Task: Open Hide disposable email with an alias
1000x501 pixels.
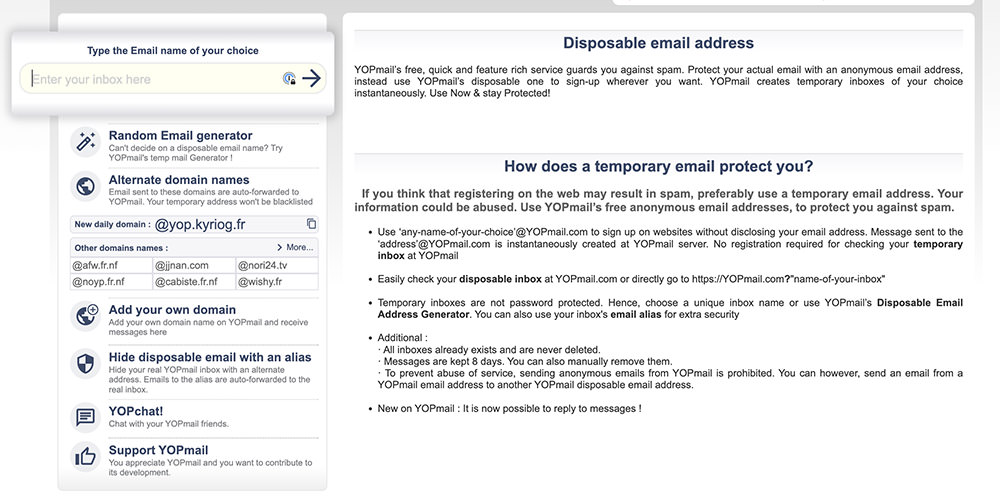Action: click(x=210, y=357)
